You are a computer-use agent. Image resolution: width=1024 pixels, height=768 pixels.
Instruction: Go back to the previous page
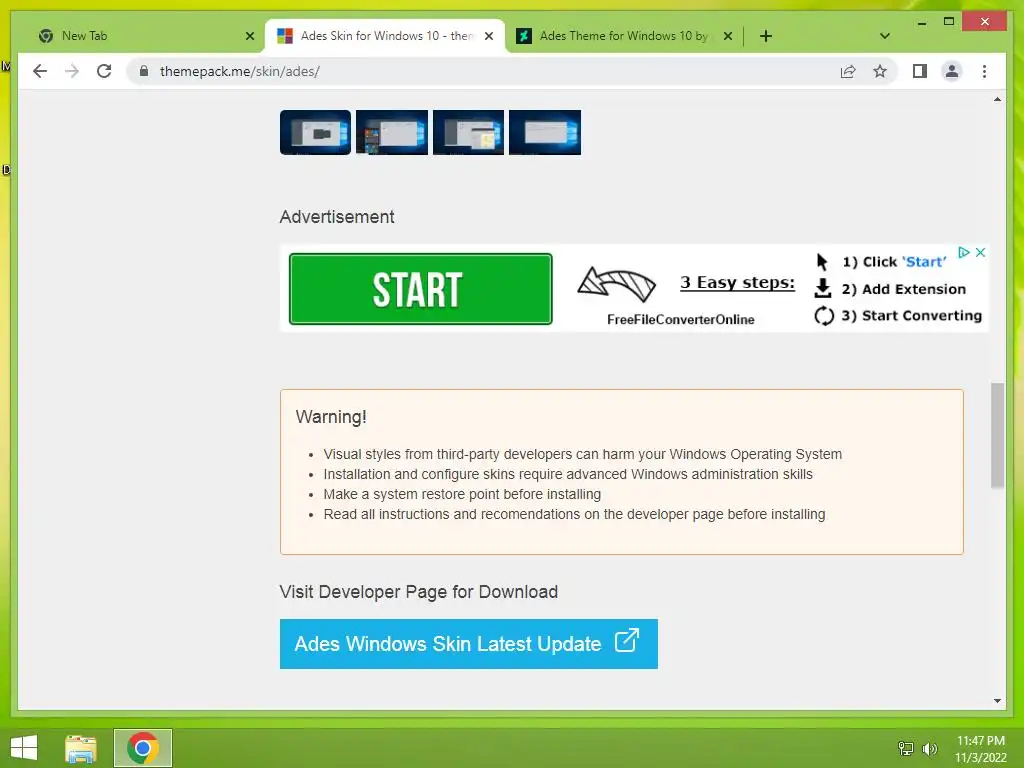40,71
